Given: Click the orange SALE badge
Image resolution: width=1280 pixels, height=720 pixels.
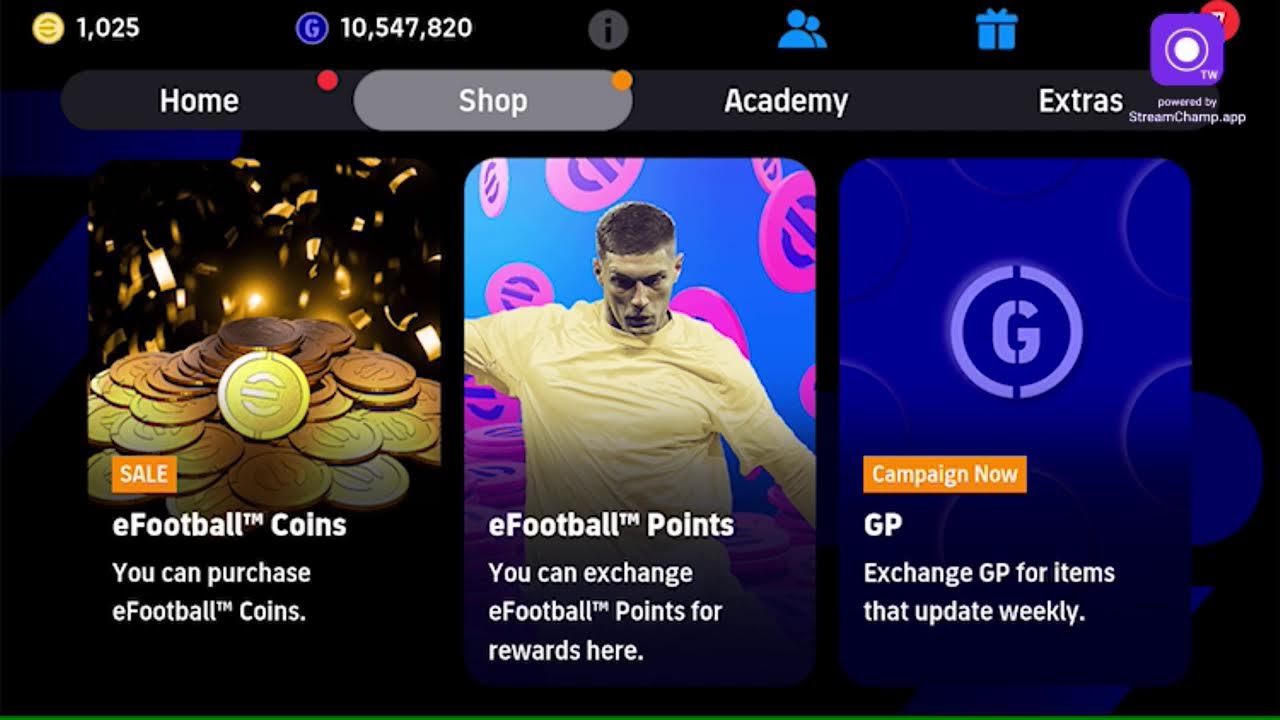Looking at the screenshot, I should pyautogui.click(x=144, y=474).
